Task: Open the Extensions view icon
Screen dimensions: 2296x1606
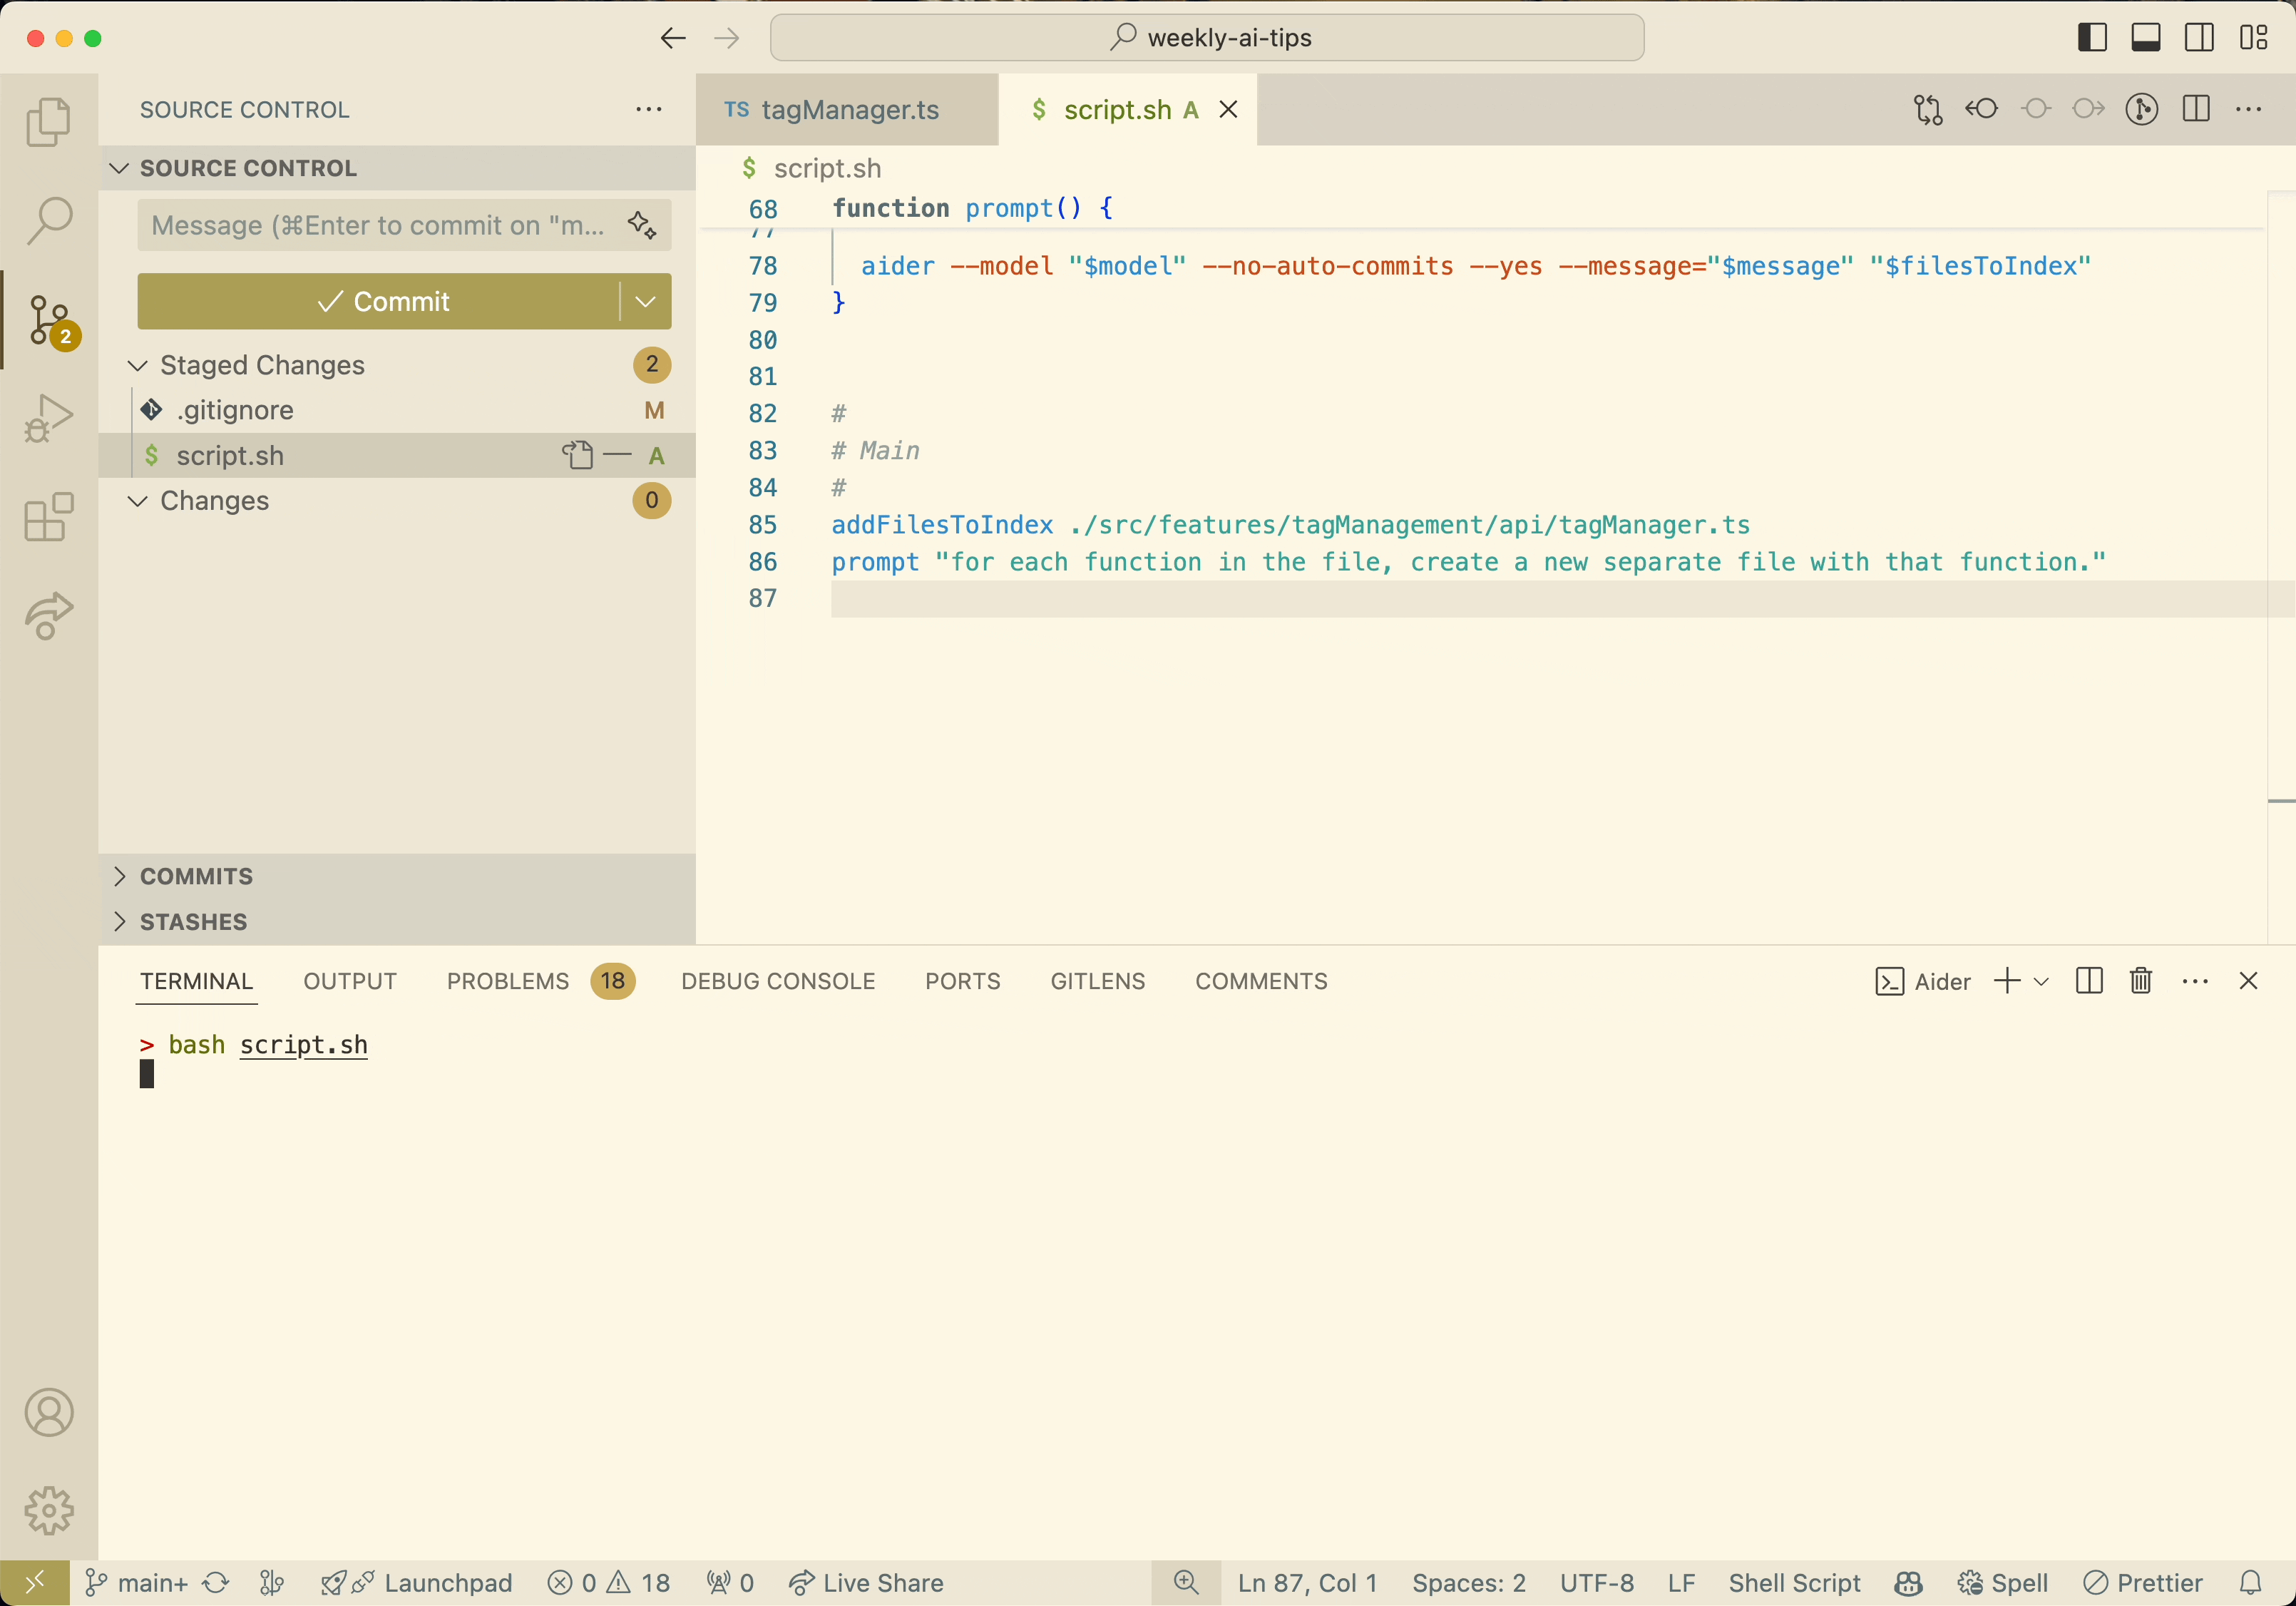Action: [48, 517]
